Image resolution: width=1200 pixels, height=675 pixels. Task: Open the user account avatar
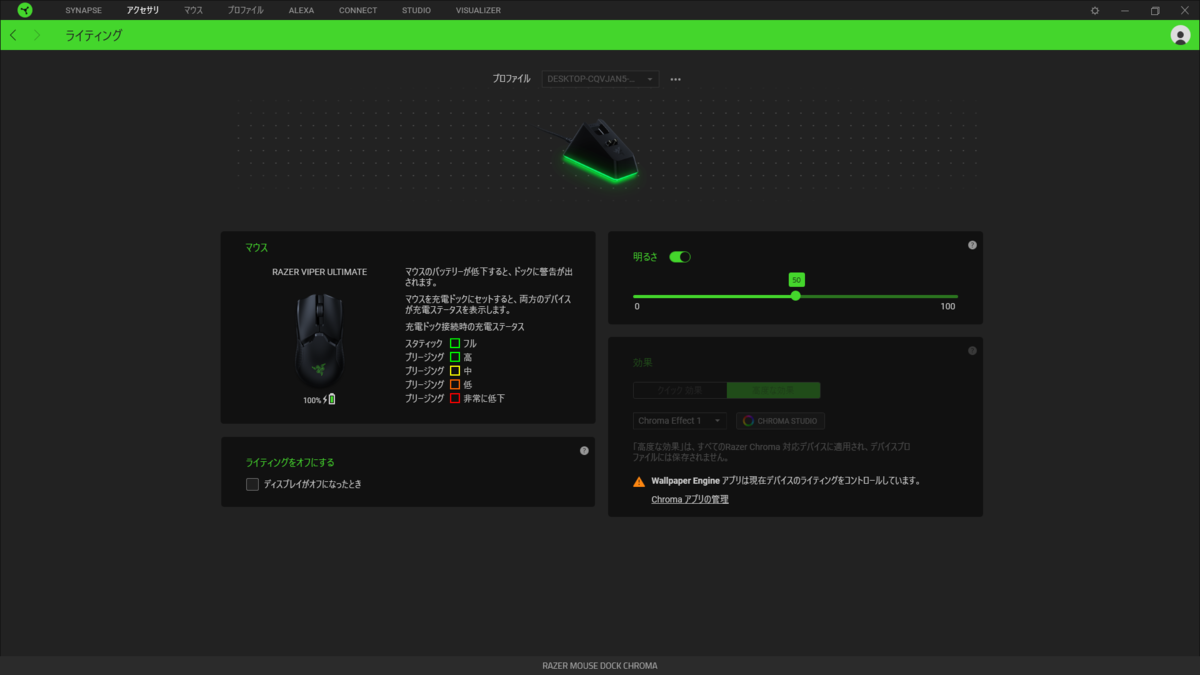1180,35
